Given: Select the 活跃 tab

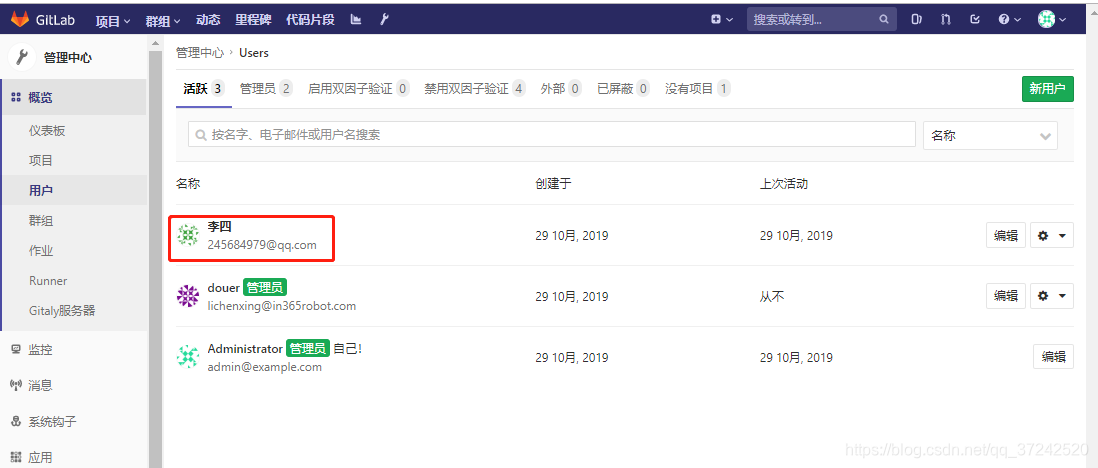Looking at the screenshot, I should click(x=203, y=89).
